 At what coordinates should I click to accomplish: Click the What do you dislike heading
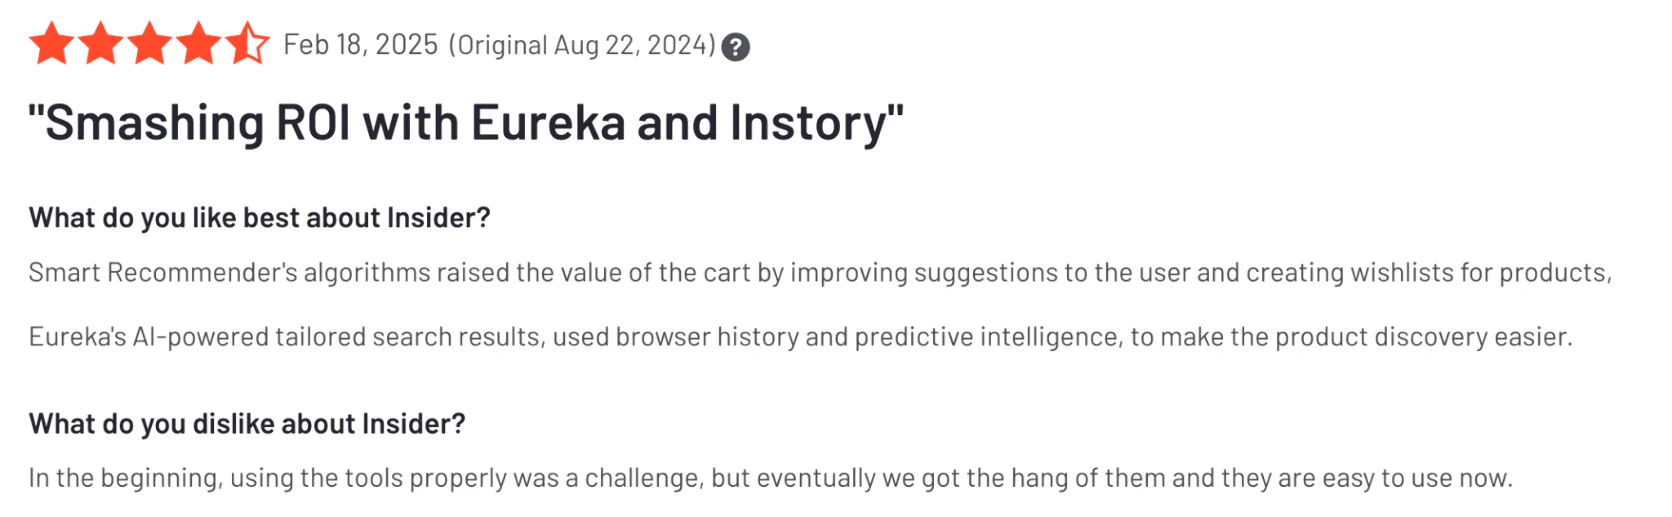pos(247,424)
